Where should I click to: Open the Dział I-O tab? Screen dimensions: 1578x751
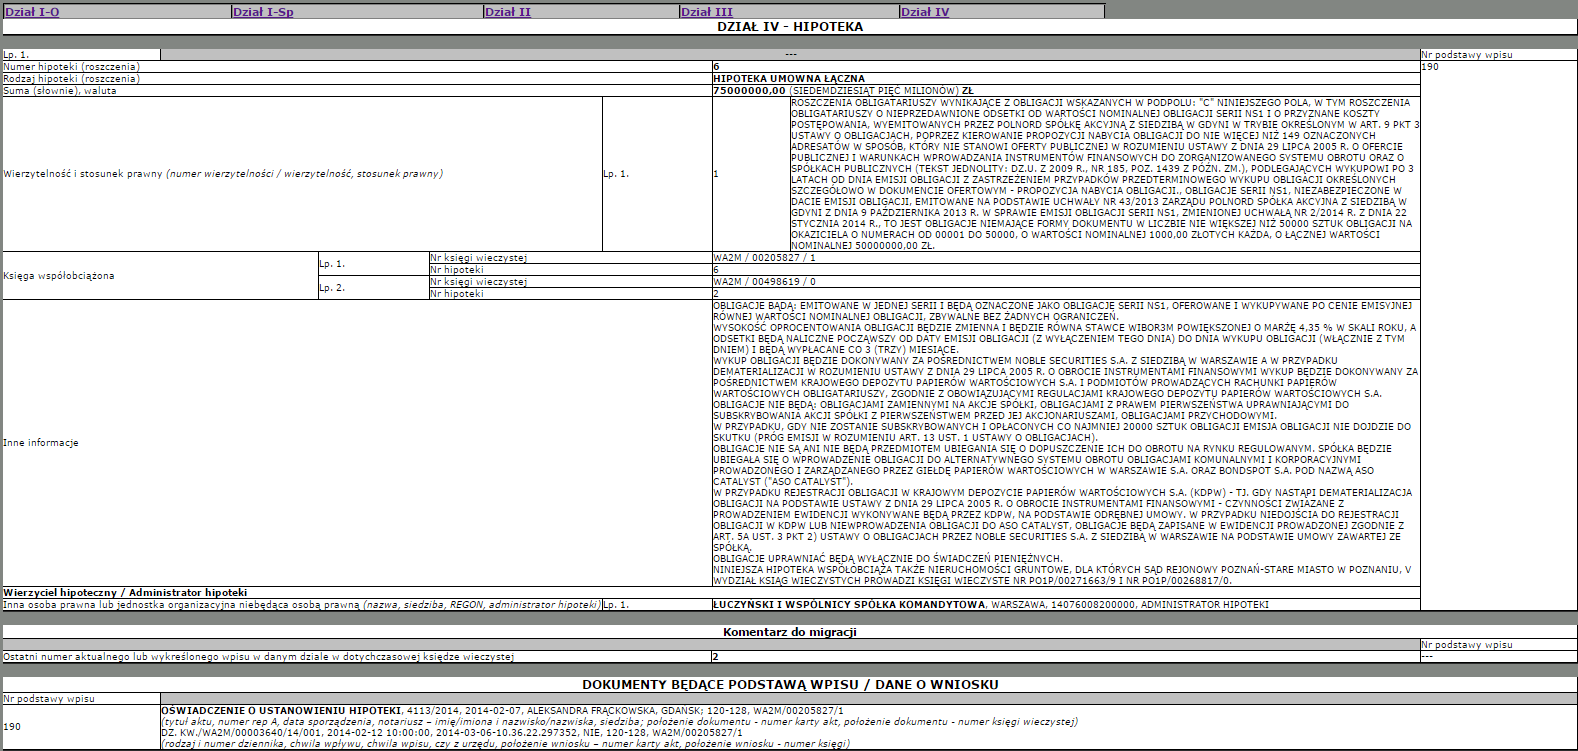(32, 12)
